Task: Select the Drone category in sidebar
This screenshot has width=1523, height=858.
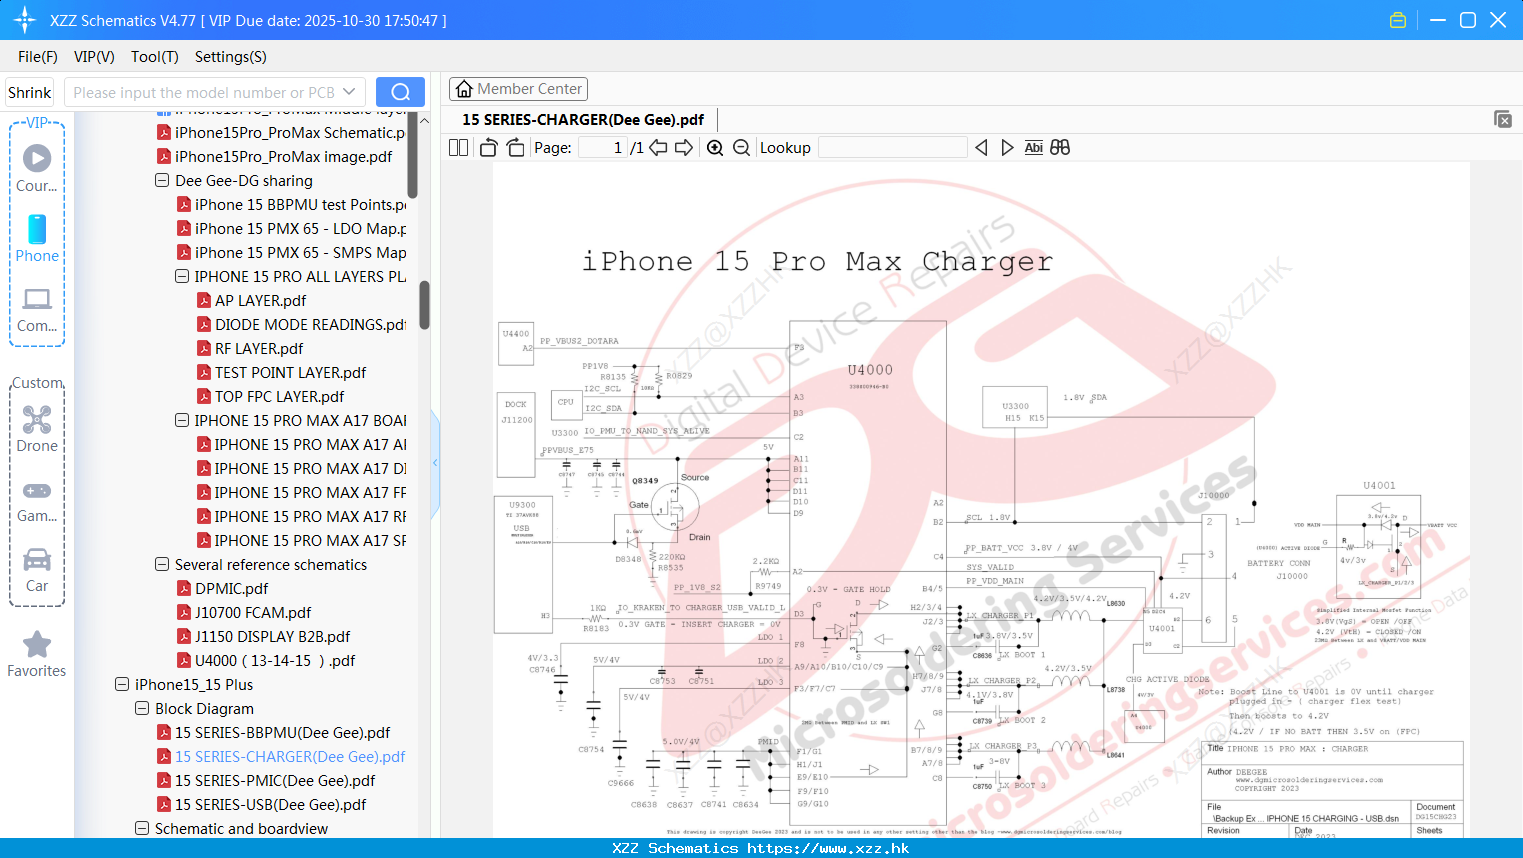Action: coord(37,429)
